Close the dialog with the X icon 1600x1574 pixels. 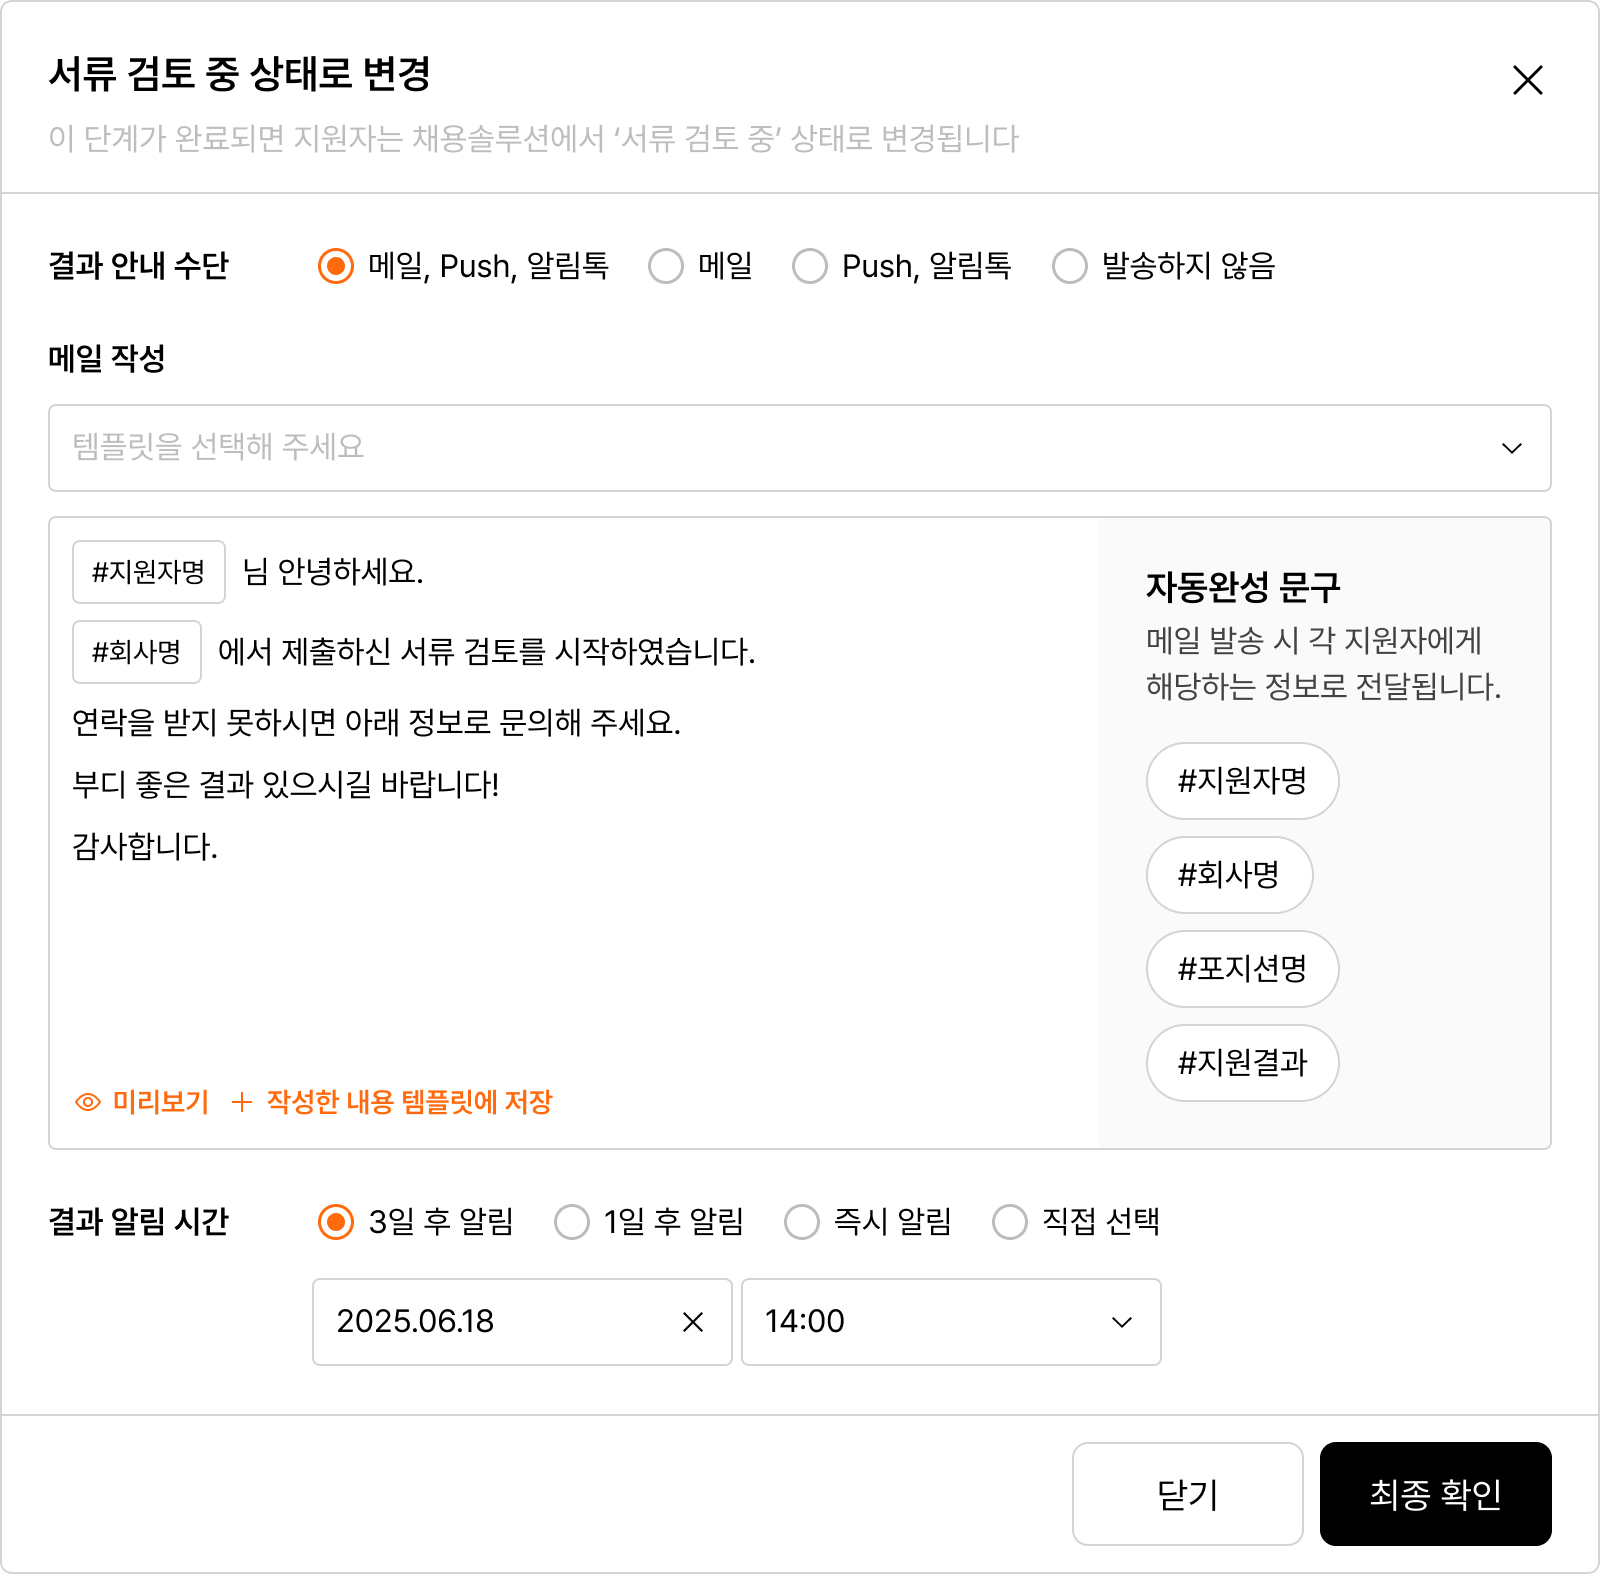click(1527, 80)
